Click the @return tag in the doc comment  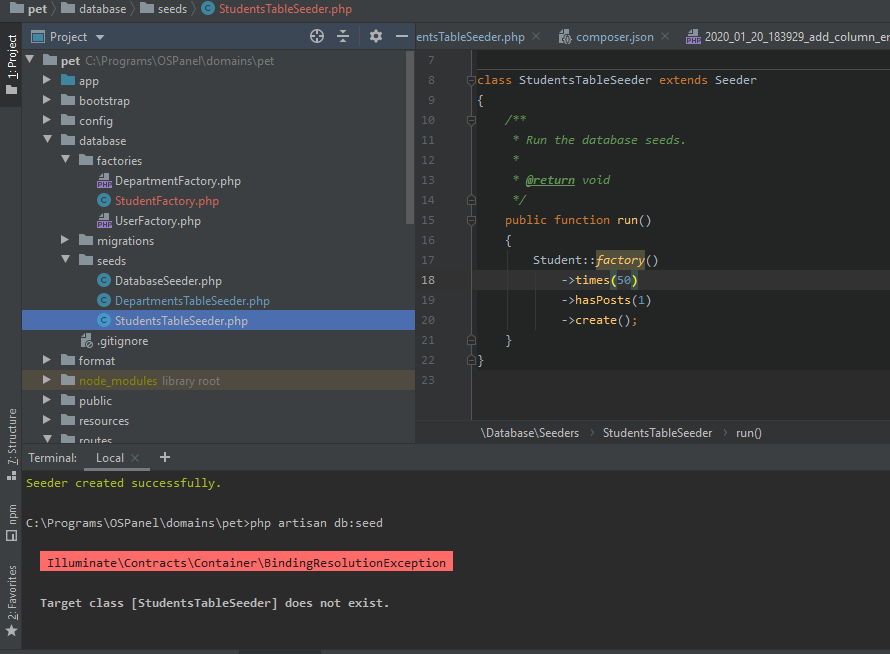coord(550,180)
